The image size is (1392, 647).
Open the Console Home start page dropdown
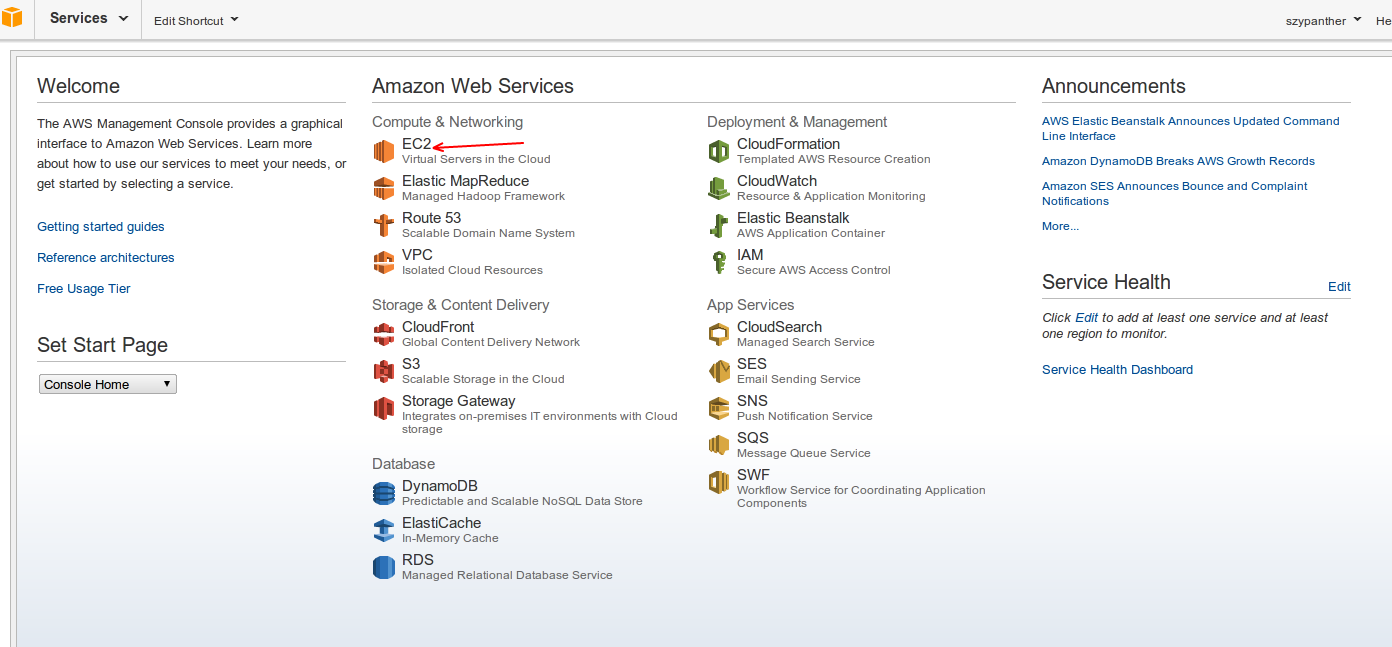point(108,384)
